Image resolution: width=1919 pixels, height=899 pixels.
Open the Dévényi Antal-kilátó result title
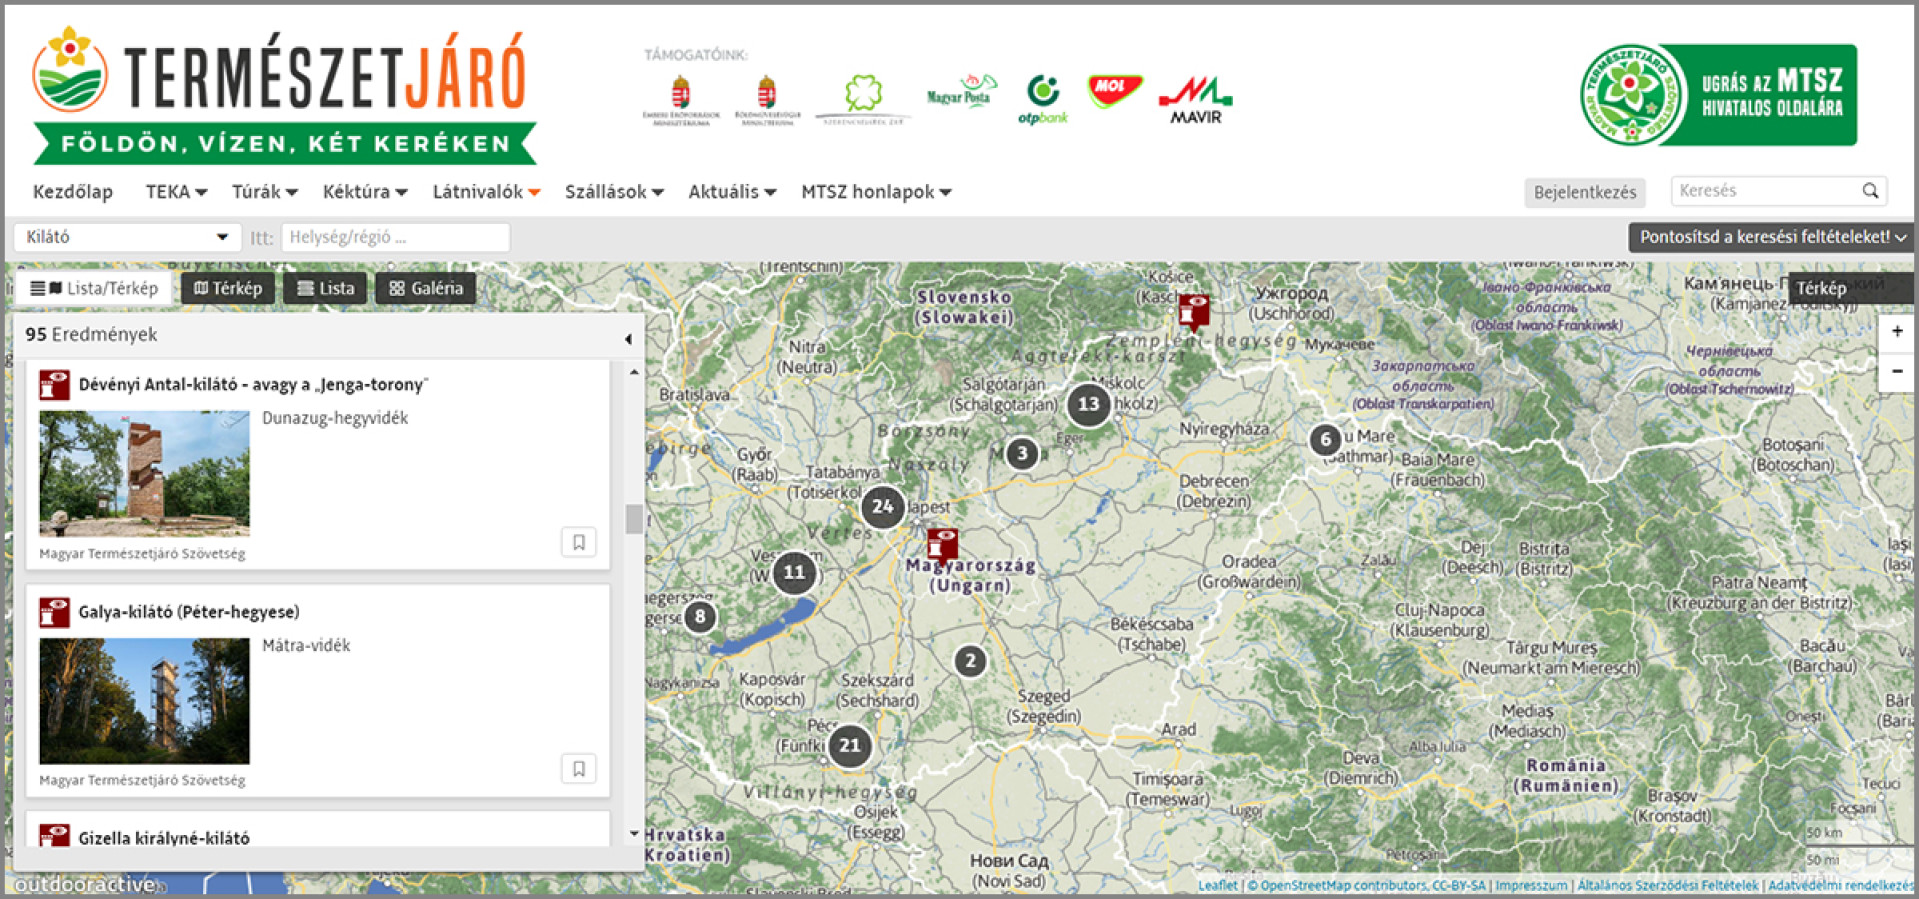click(253, 384)
